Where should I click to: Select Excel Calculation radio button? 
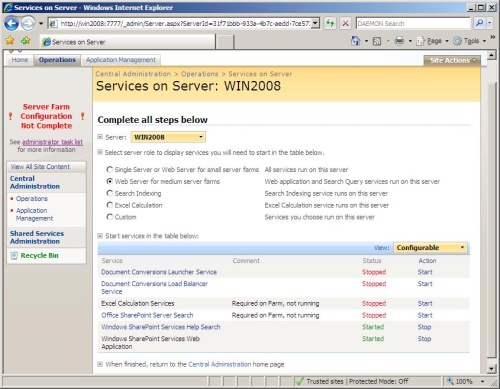pos(109,205)
